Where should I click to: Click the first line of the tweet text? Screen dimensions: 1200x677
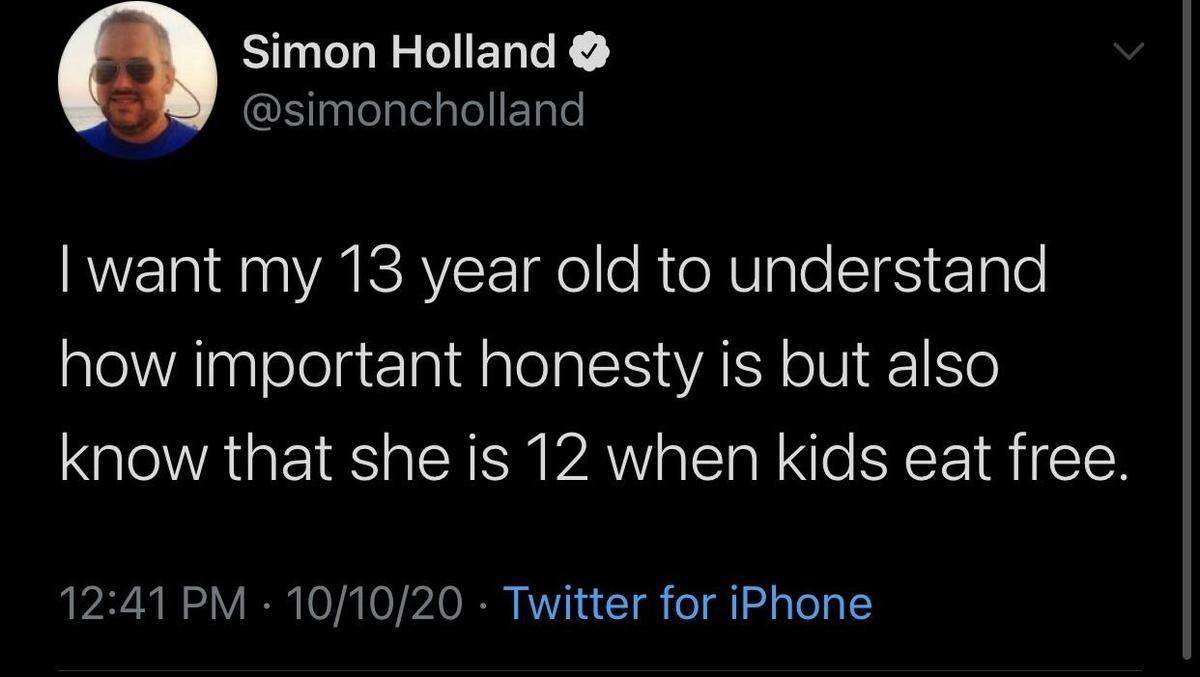[x=553, y=272]
